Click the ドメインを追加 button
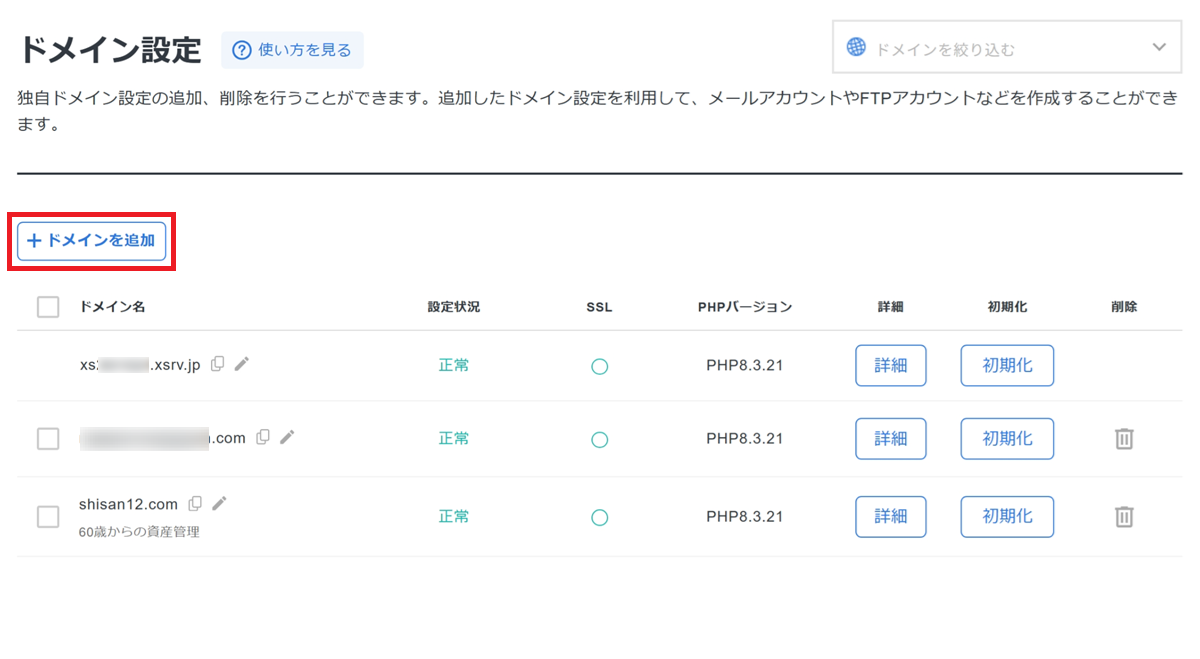Screen dimensions: 1200x659 click(x=92, y=241)
